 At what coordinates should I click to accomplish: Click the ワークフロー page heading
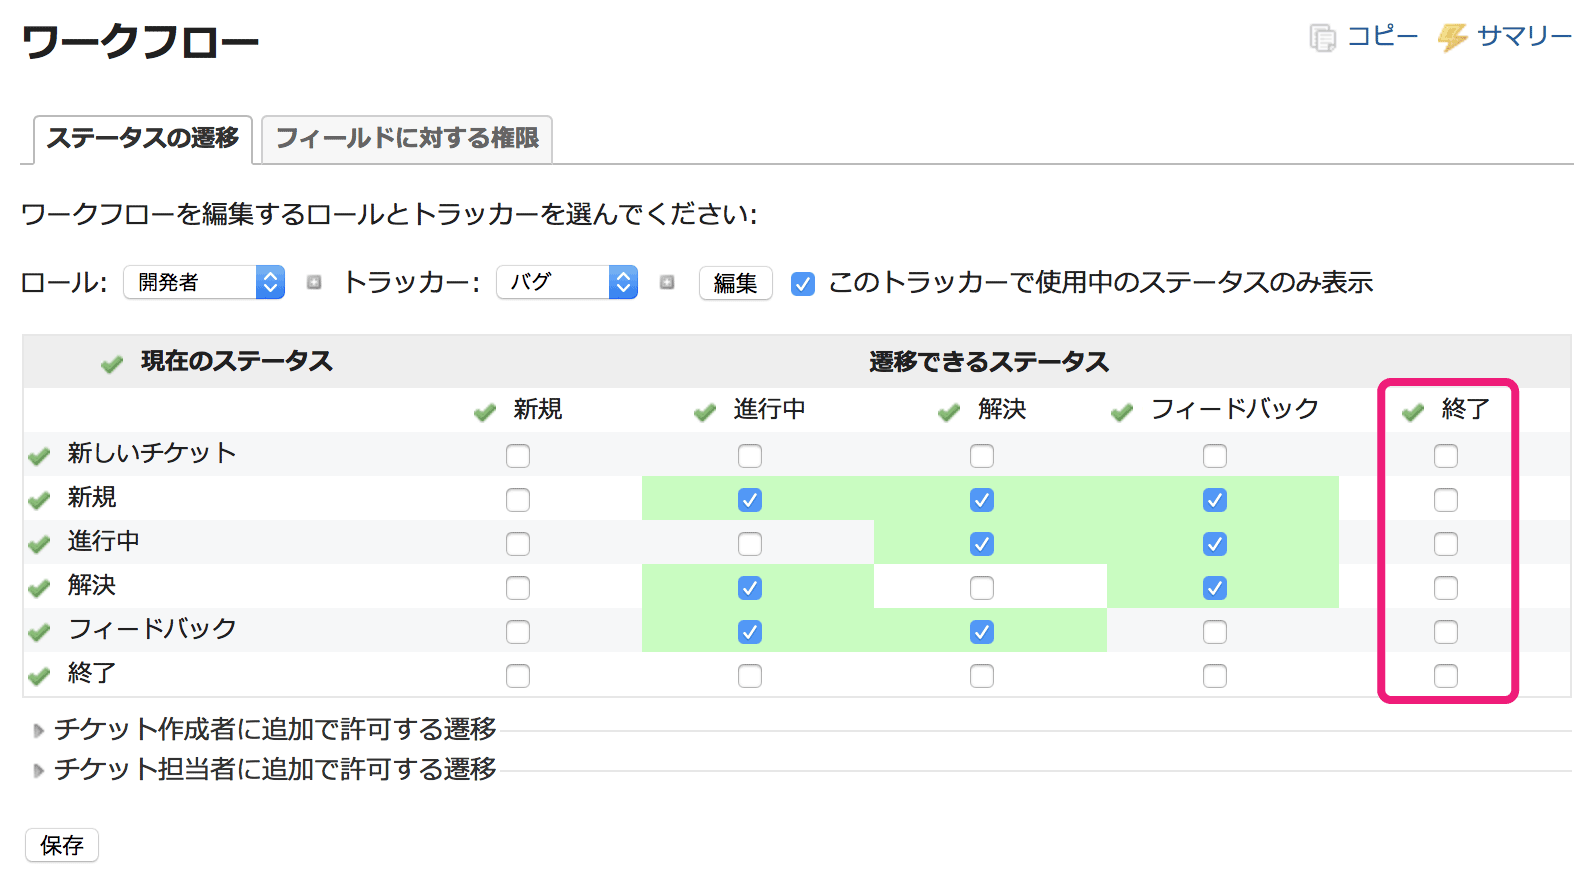(140, 42)
